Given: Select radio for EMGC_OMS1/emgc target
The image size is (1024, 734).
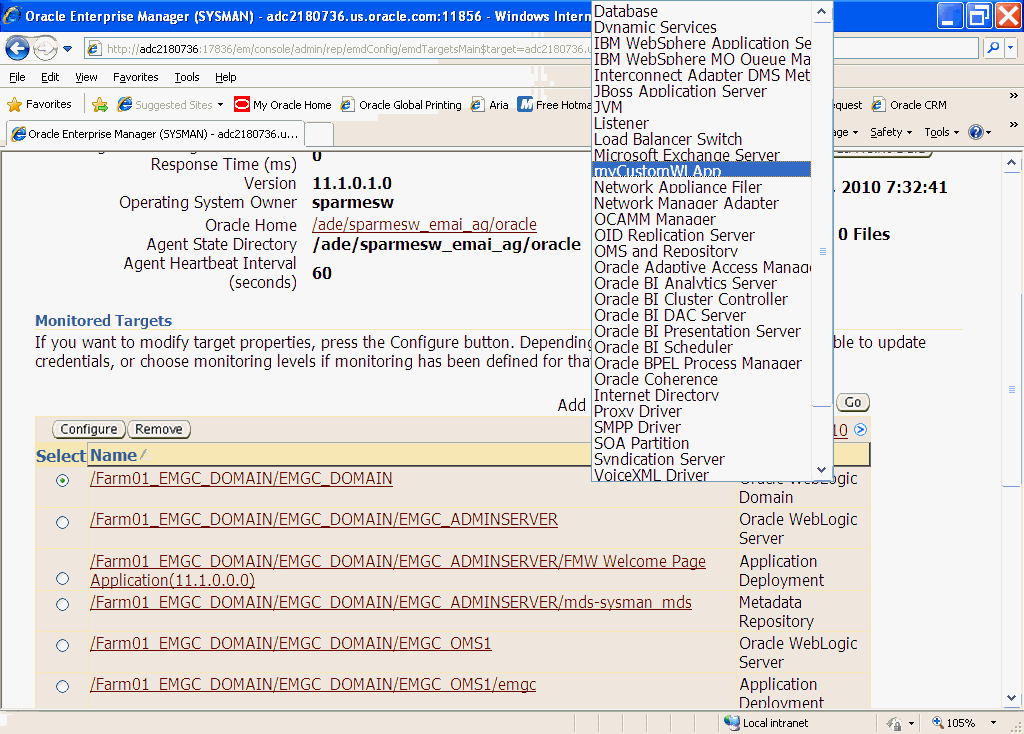Looking at the screenshot, I should click(63, 686).
